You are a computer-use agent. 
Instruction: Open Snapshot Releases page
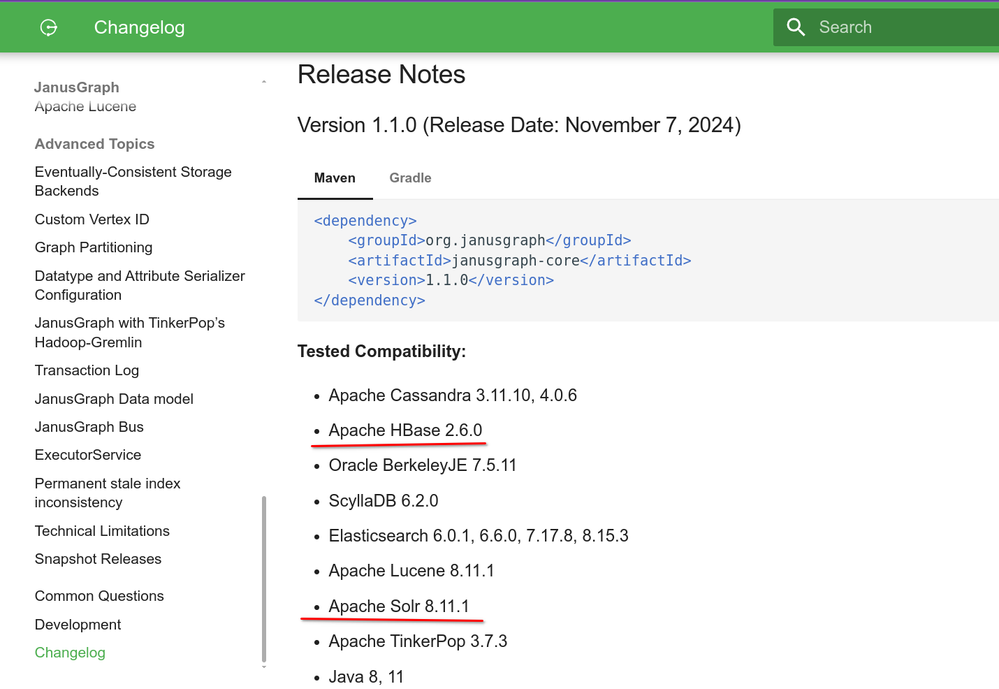click(x=98, y=559)
